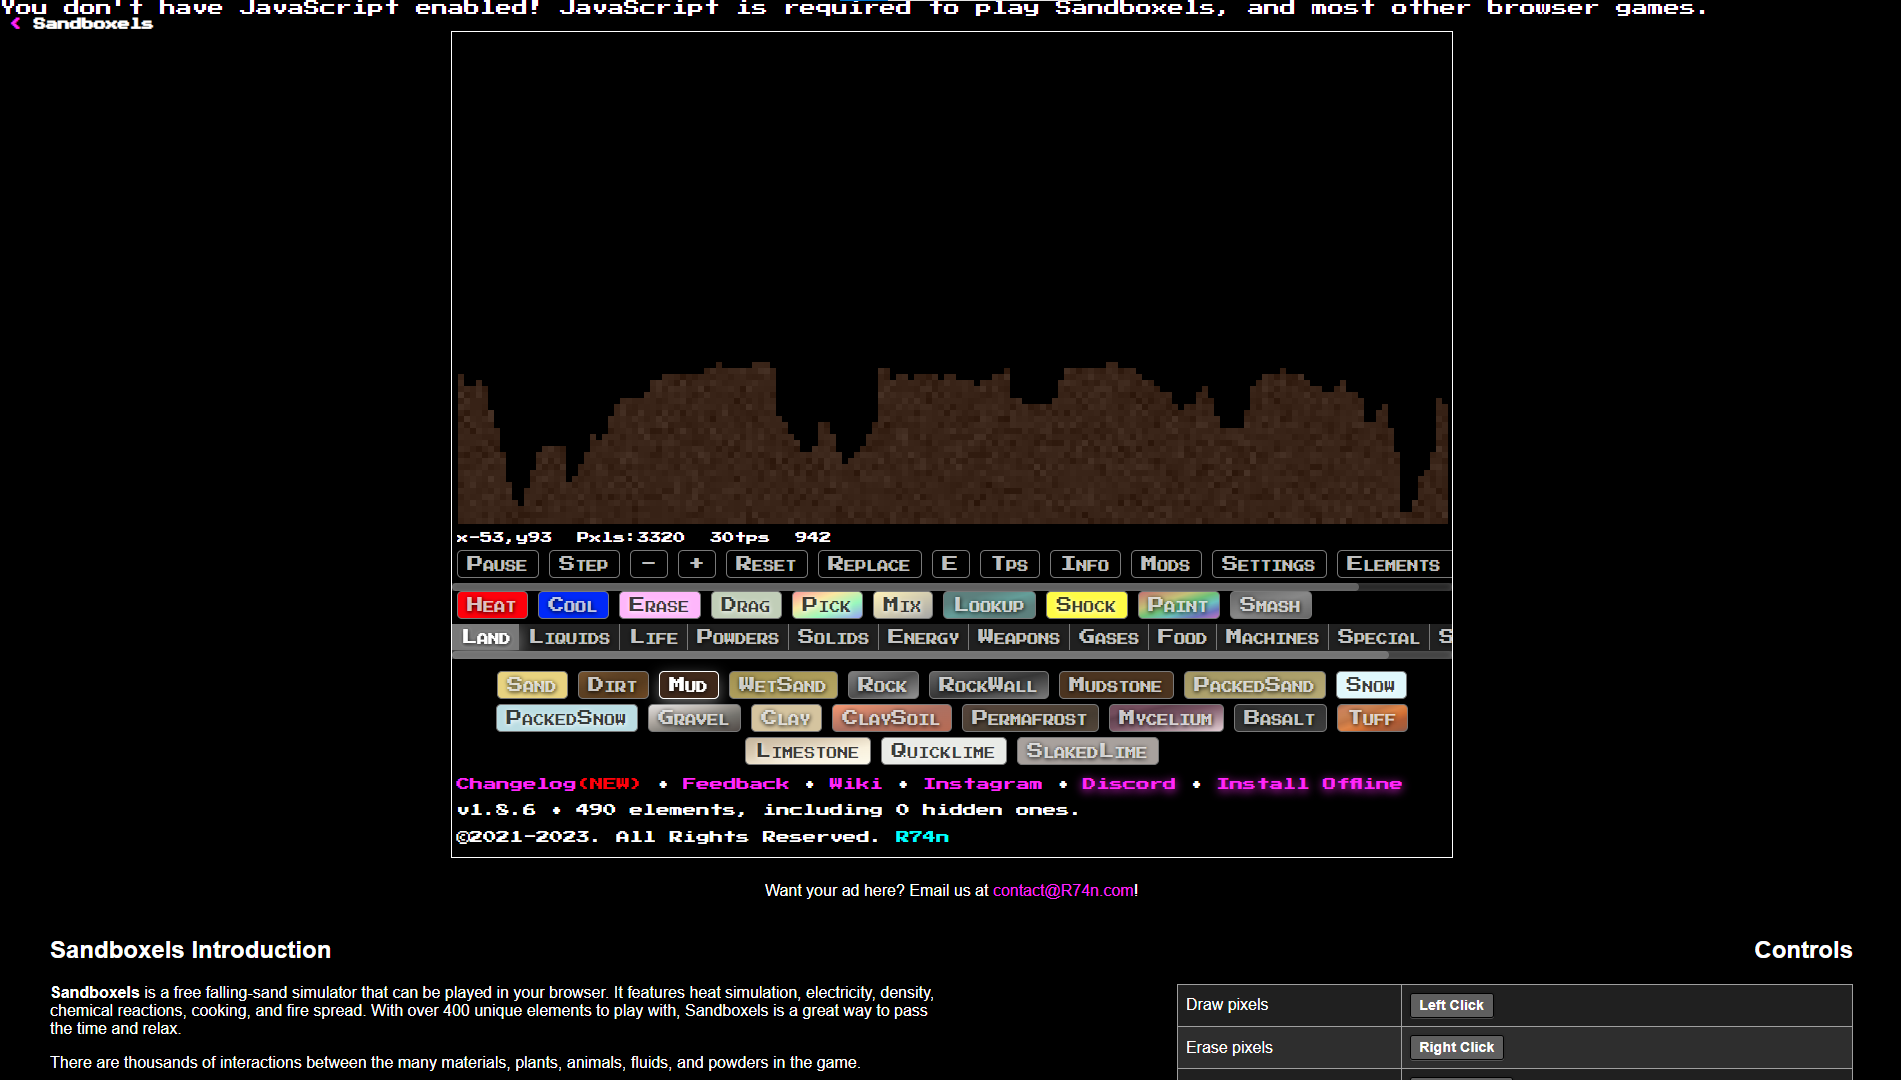Switch to the Machines category tab

(1272, 637)
